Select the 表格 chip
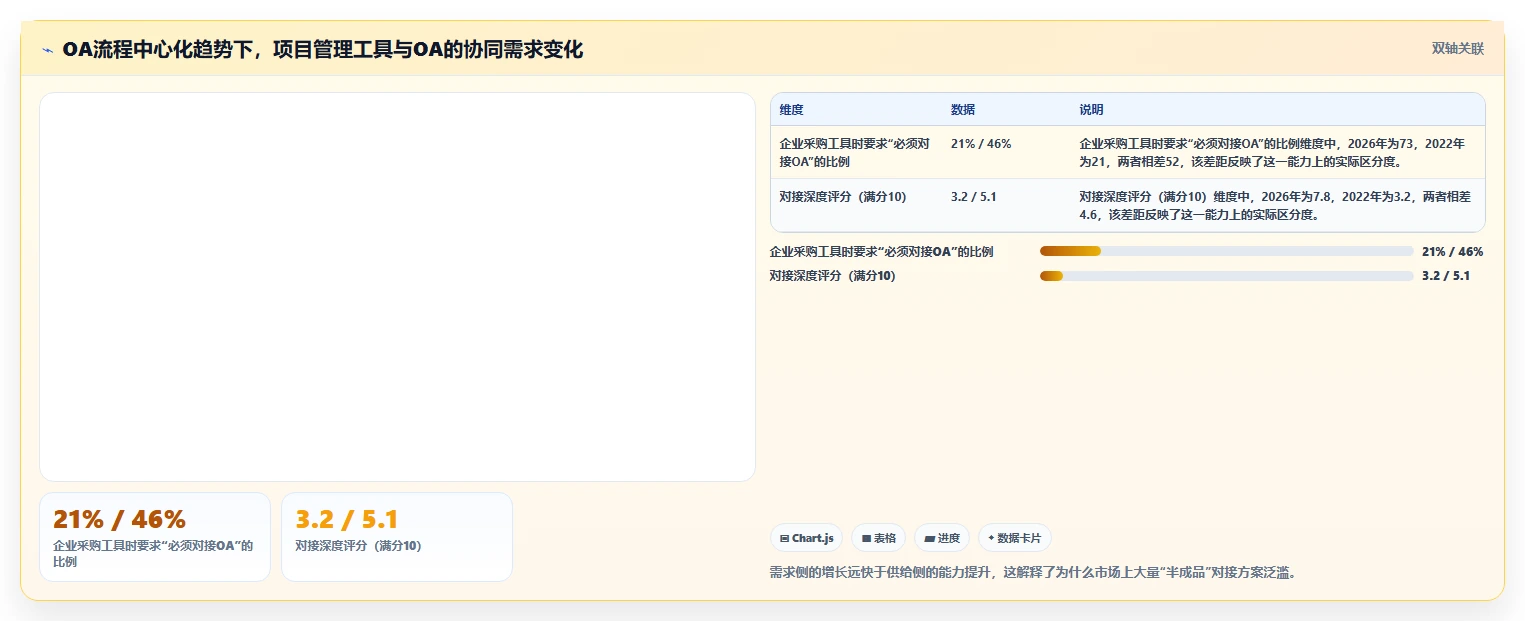Screen dimensions: 1525x621 (878, 538)
